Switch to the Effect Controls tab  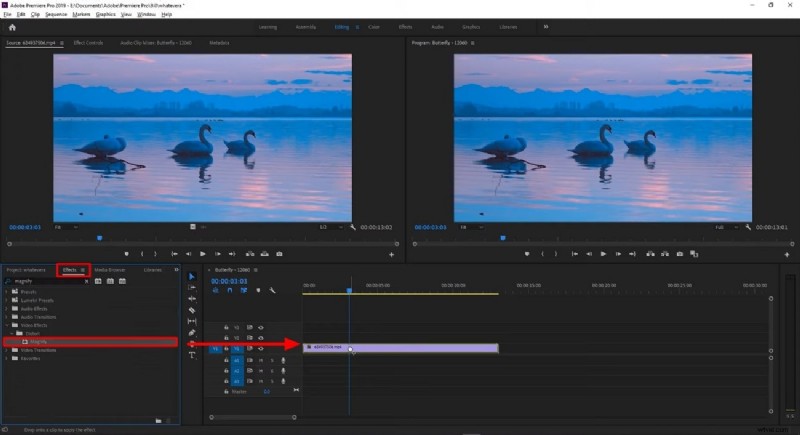[88, 43]
